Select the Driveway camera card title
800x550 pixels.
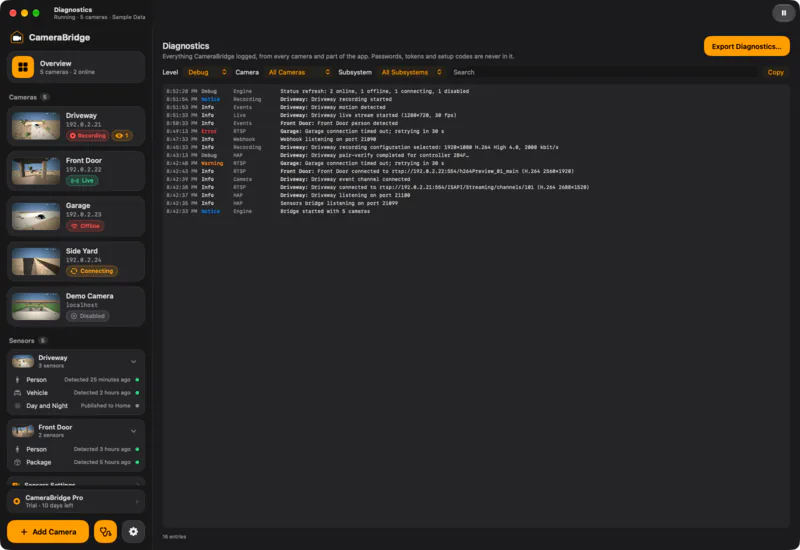(81, 116)
